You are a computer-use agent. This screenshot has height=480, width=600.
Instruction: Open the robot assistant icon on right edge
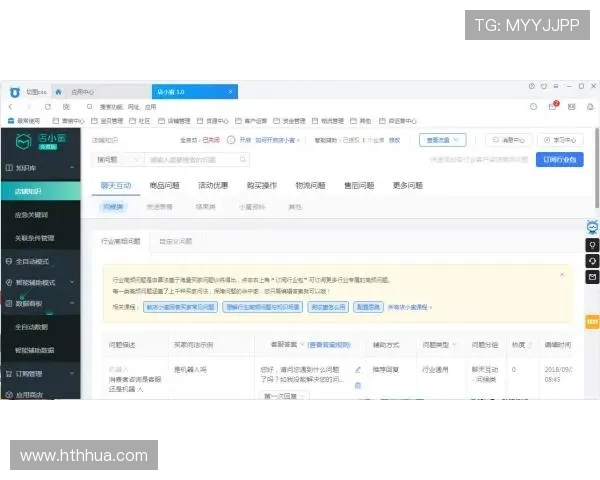(x=592, y=227)
